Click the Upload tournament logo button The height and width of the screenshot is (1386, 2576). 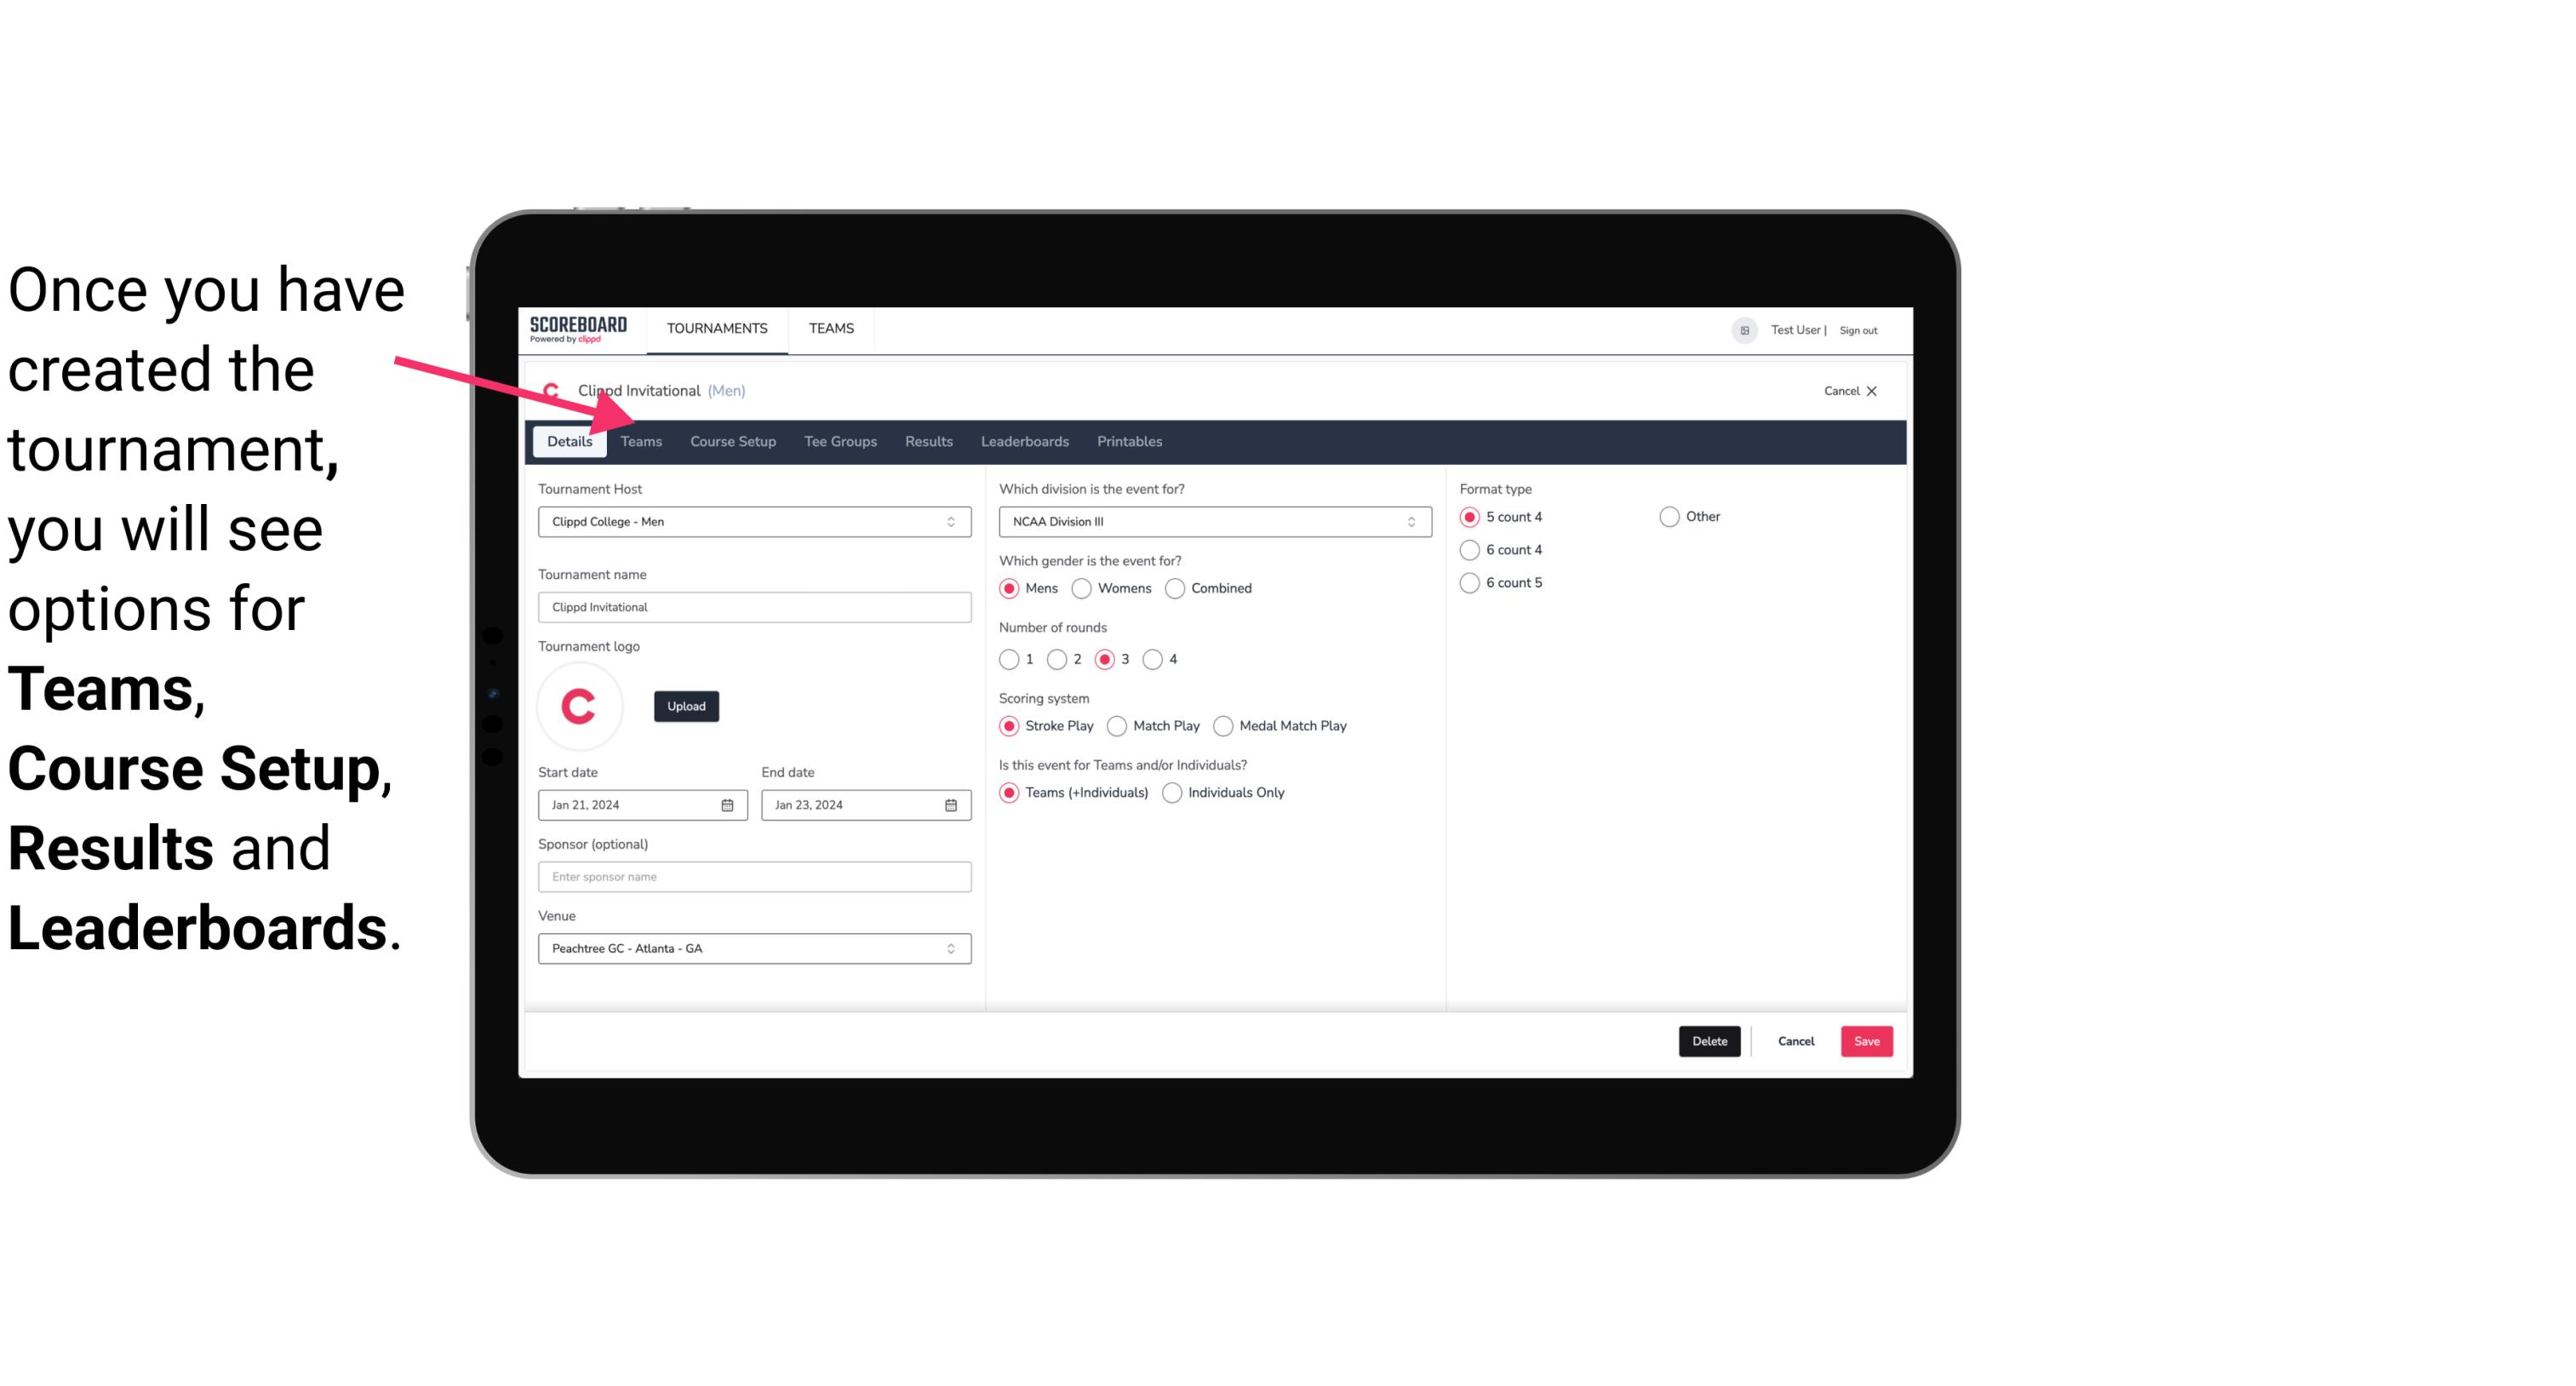tap(684, 705)
